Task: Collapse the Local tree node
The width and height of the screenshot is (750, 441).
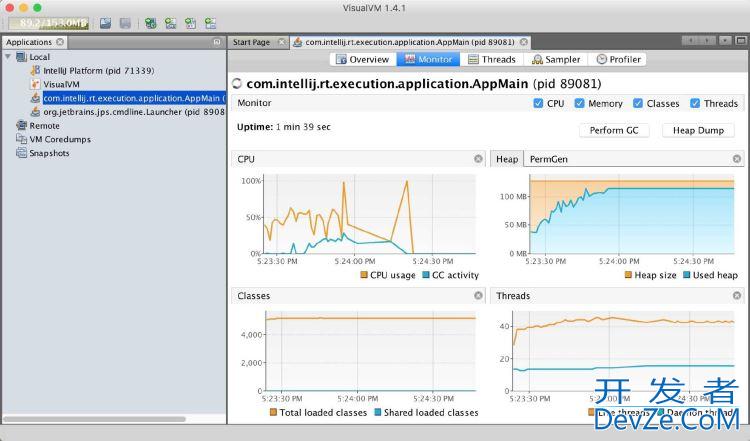Action: click(x=8, y=57)
